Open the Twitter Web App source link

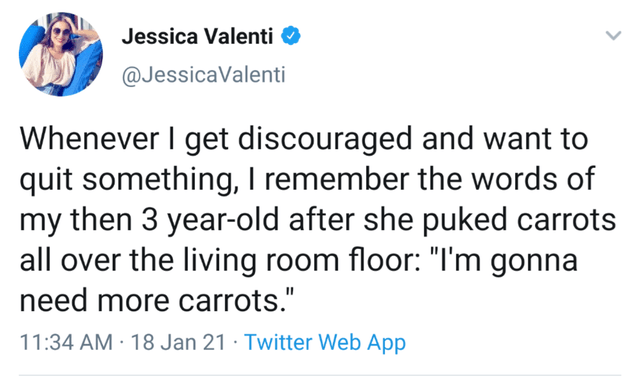tap(325, 342)
